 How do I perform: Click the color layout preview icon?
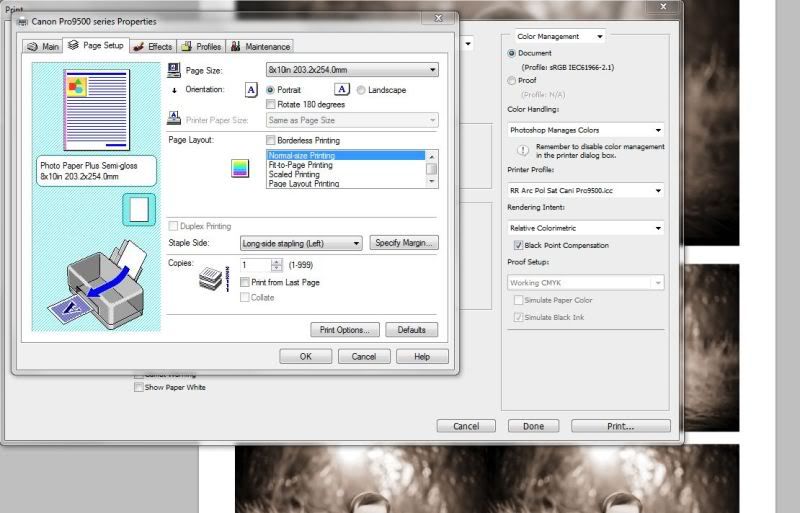click(x=239, y=168)
